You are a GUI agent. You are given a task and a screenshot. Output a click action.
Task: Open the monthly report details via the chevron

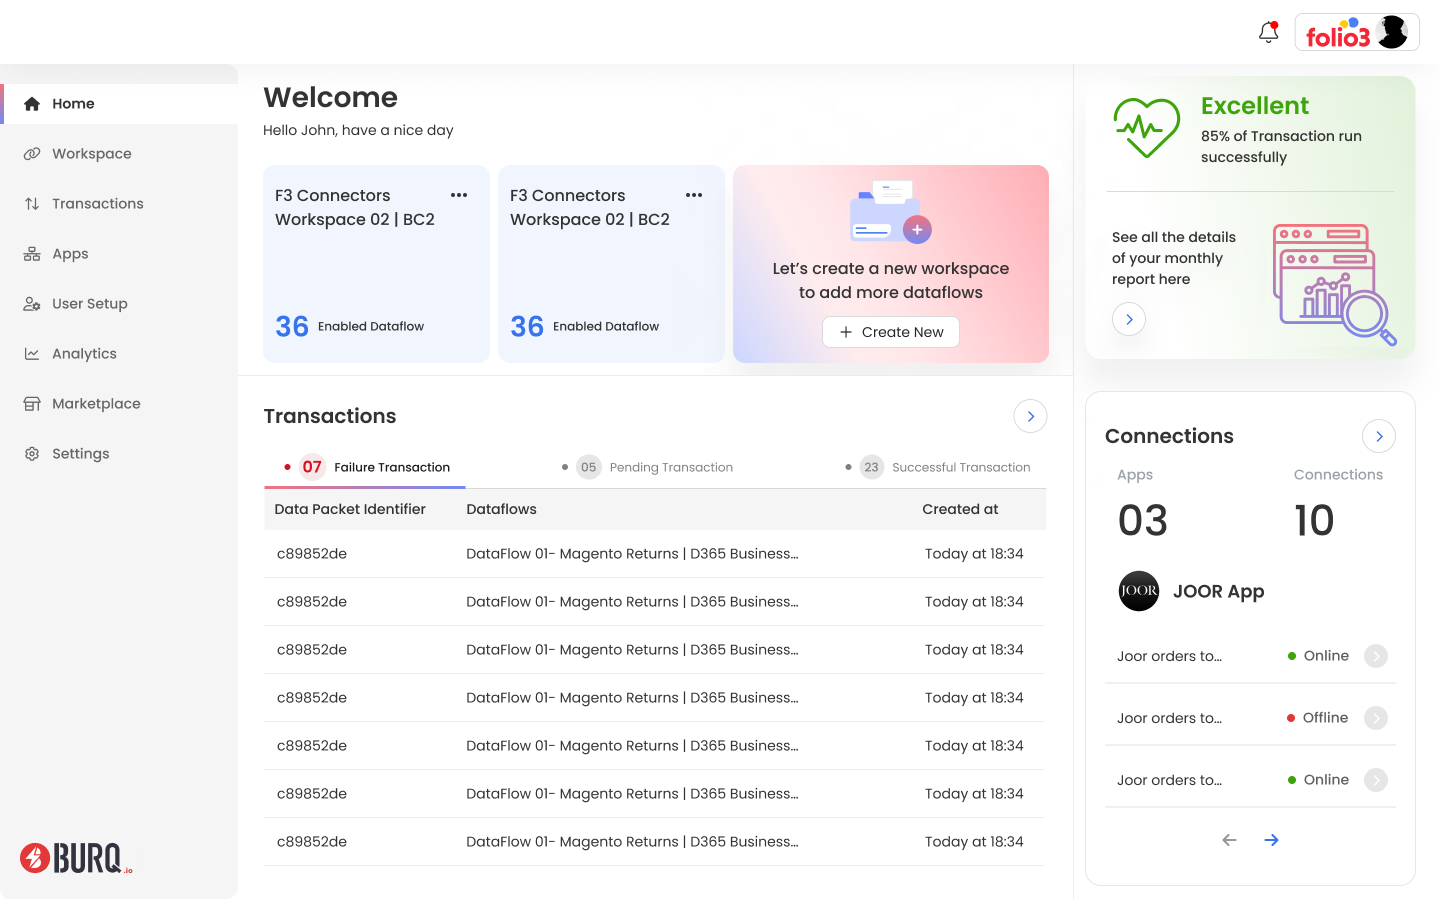point(1128,319)
